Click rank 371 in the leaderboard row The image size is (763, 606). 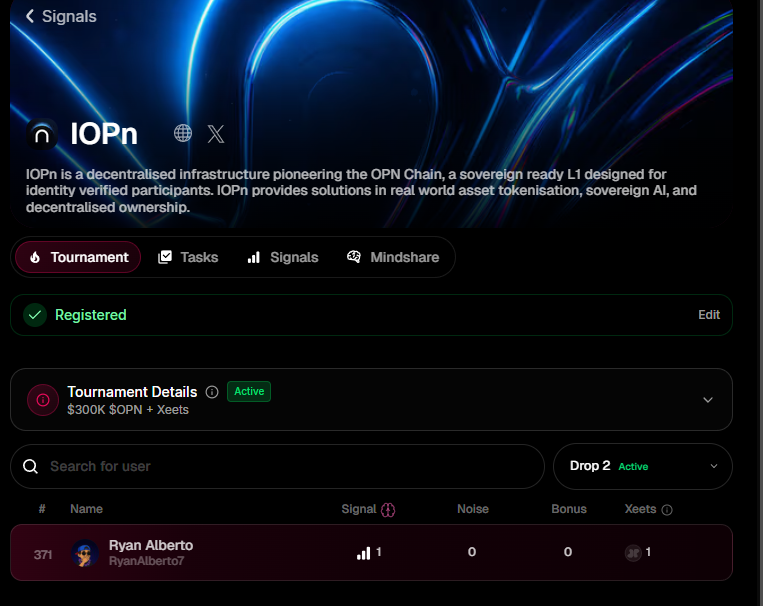pyautogui.click(x=43, y=554)
